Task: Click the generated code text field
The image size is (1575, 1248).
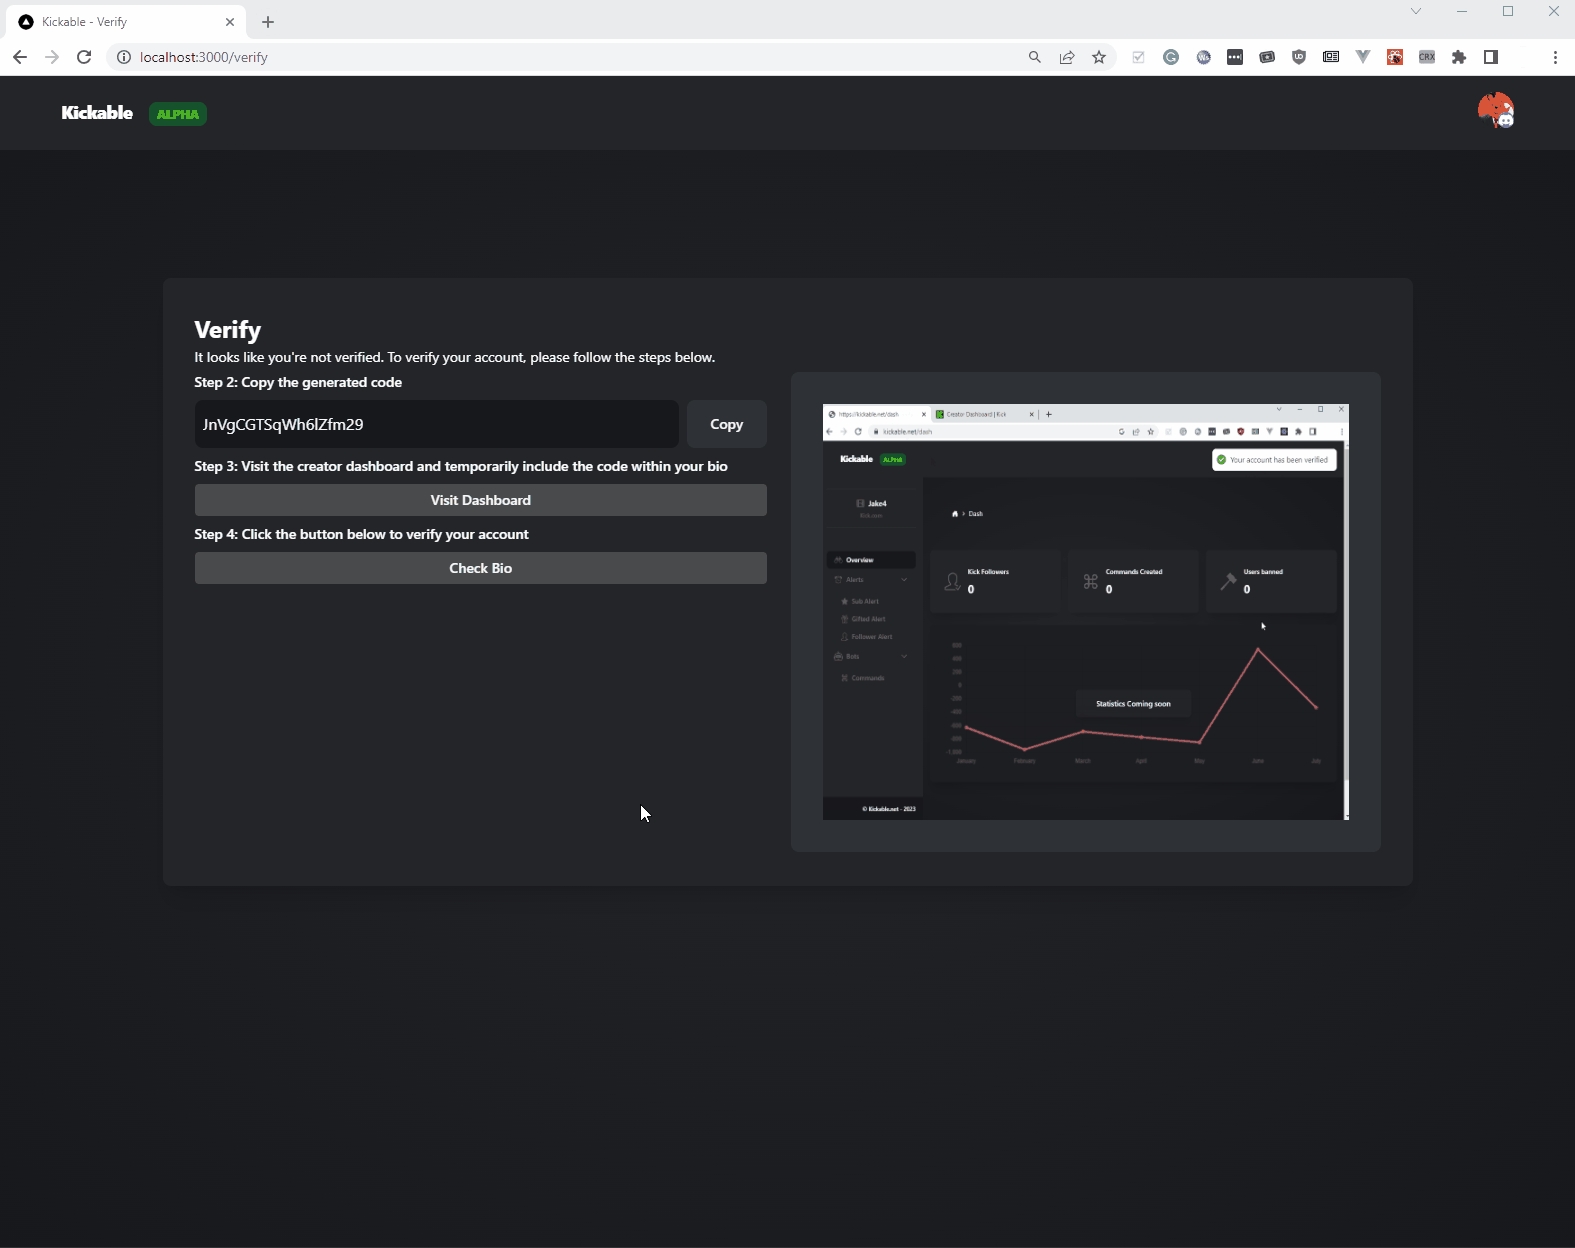Action: click(x=436, y=424)
